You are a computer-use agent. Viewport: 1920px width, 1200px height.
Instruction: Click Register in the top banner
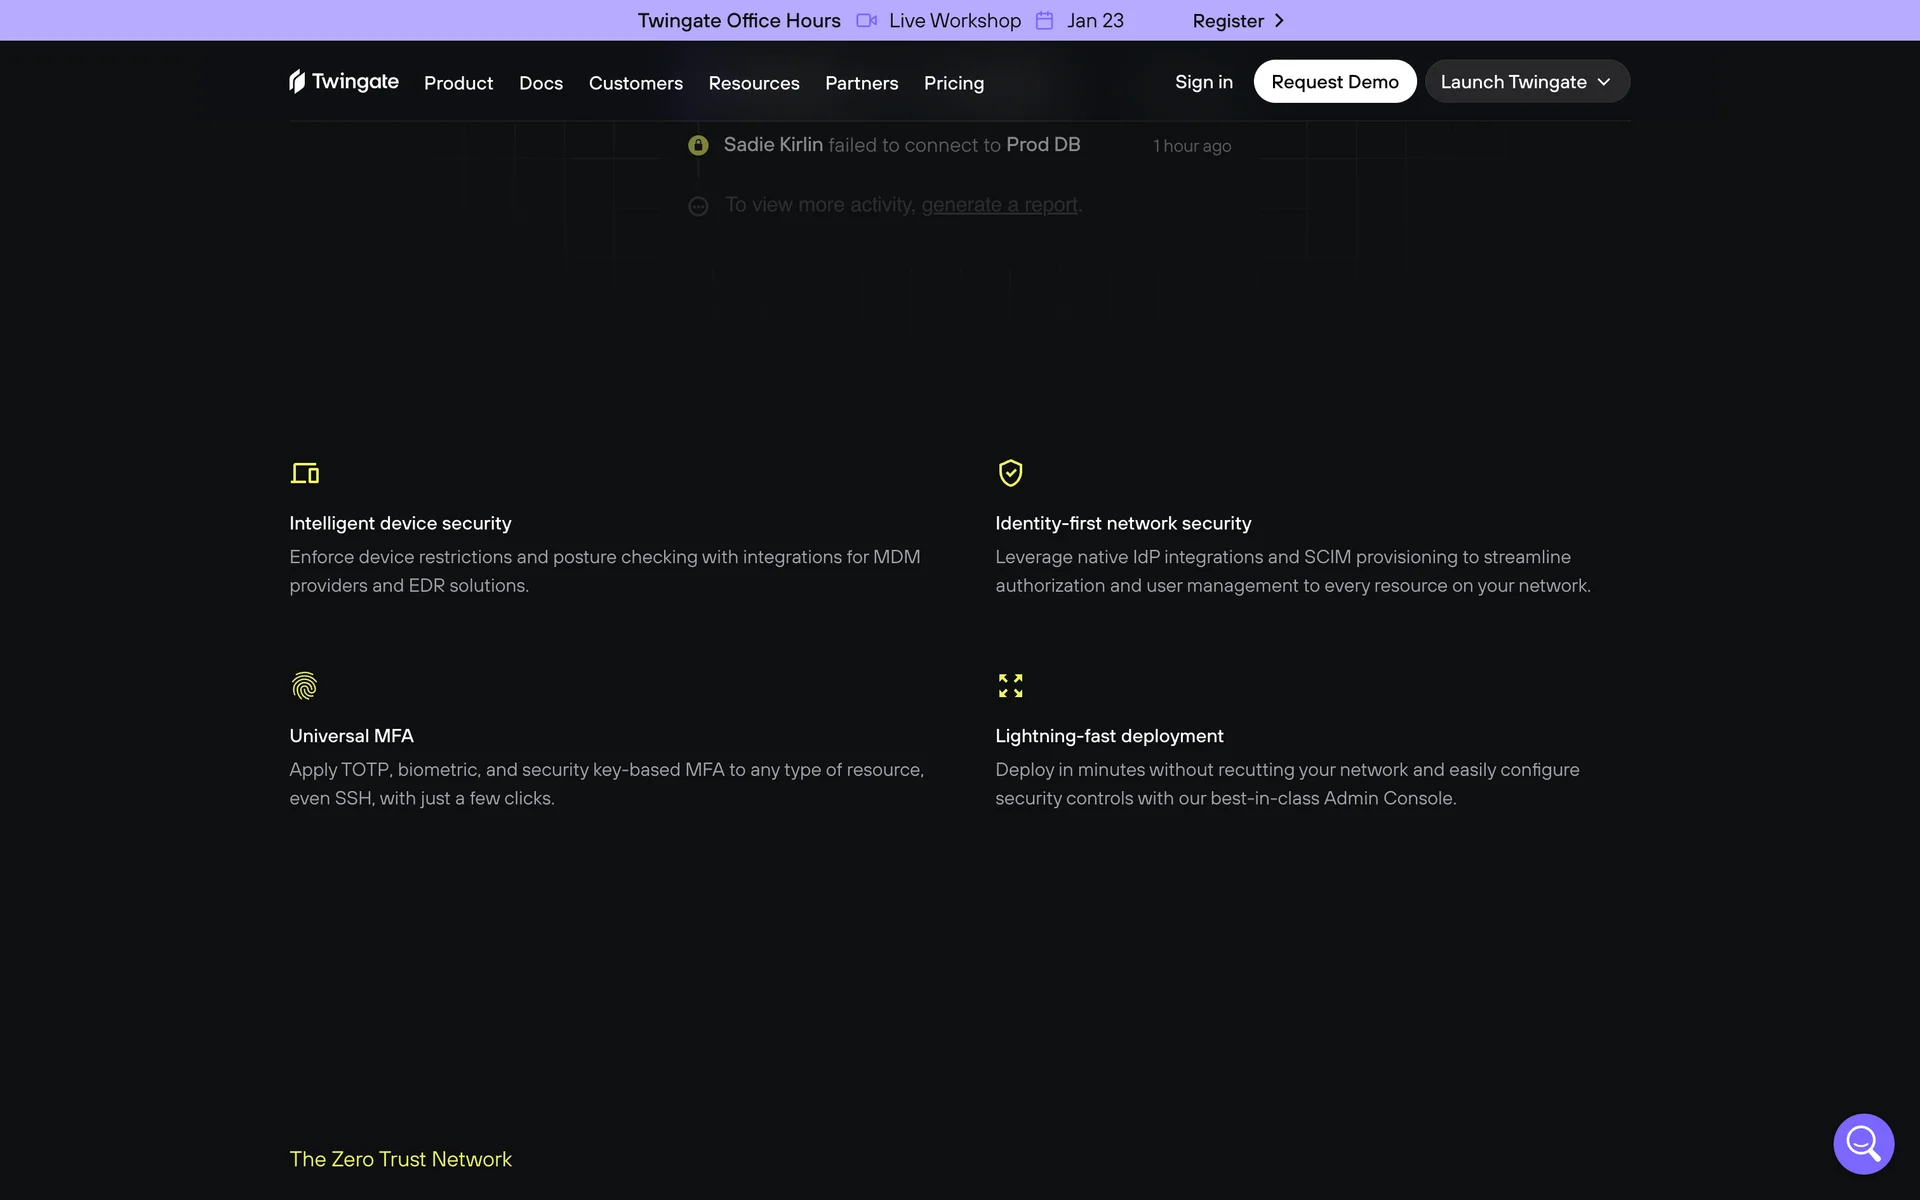coord(1237,21)
